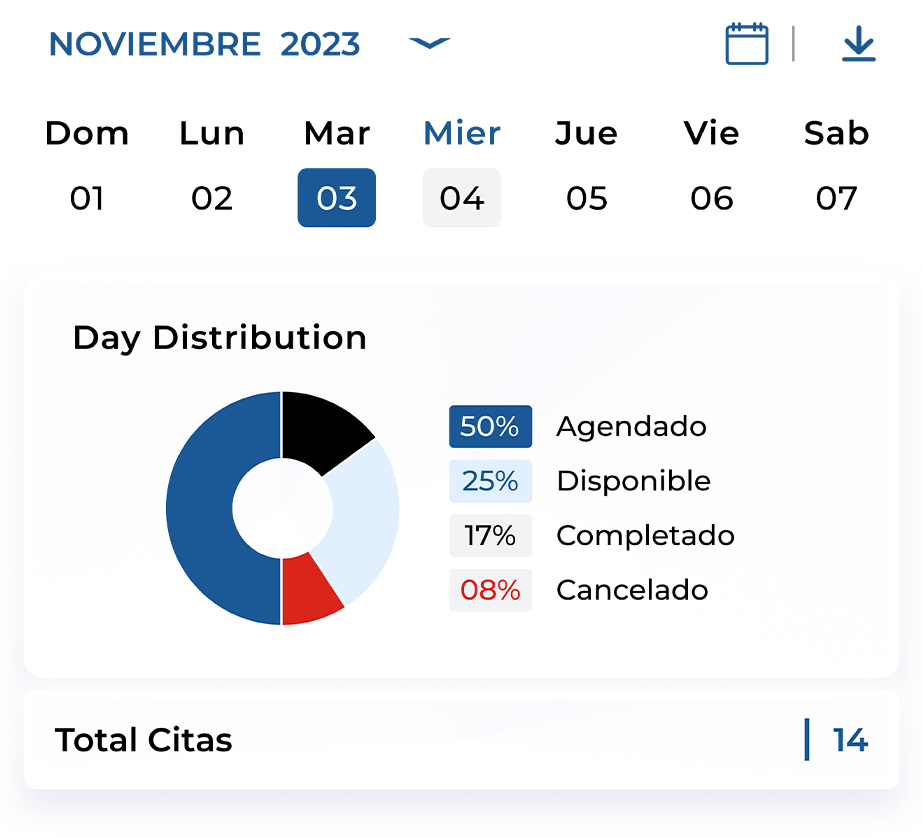Click the Day Distribution heading

pos(220,338)
